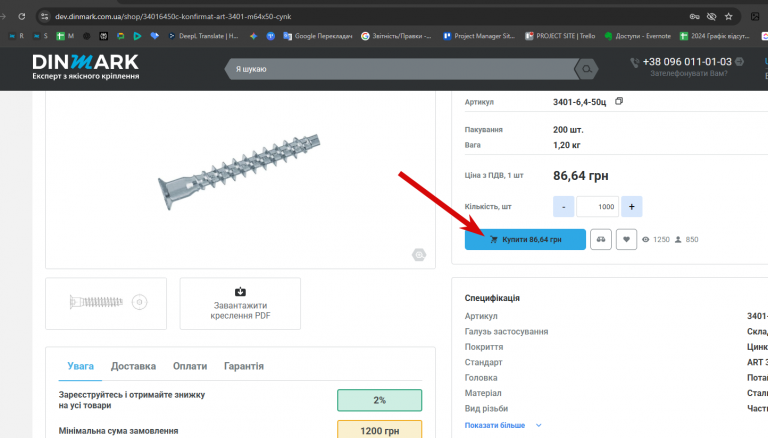This screenshot has height=438, width=768.
Task: Click the 'Специфікація' heading
Action: click(x=492, y=298)
